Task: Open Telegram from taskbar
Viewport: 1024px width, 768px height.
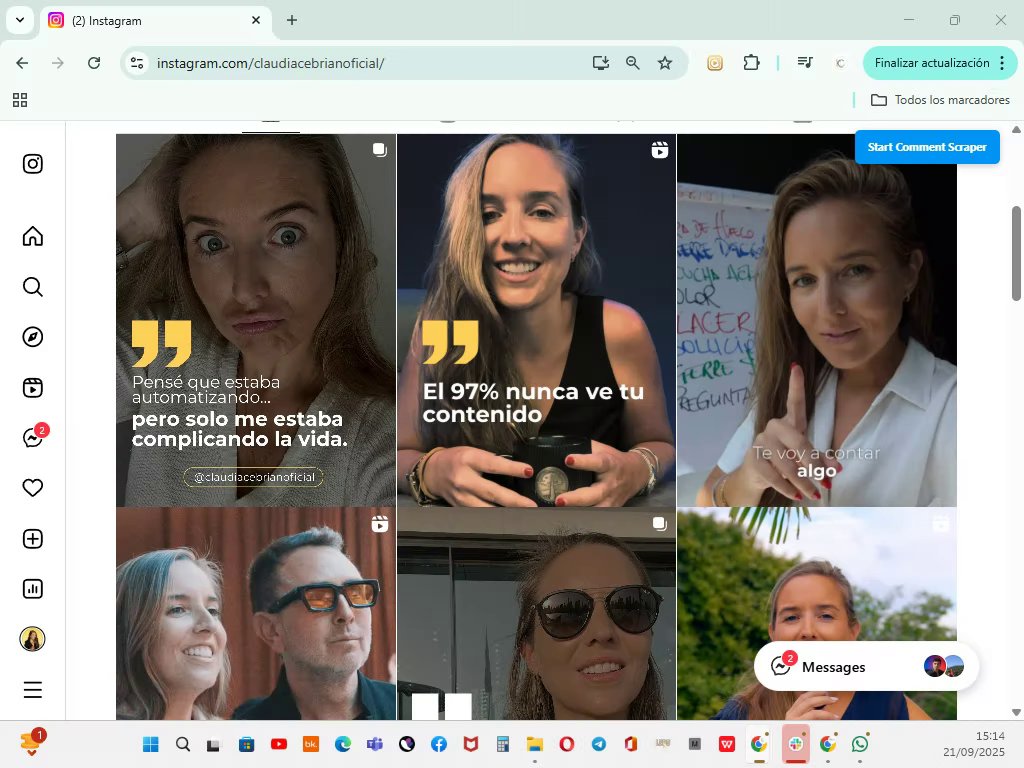Action: click(x=599, y=744)
